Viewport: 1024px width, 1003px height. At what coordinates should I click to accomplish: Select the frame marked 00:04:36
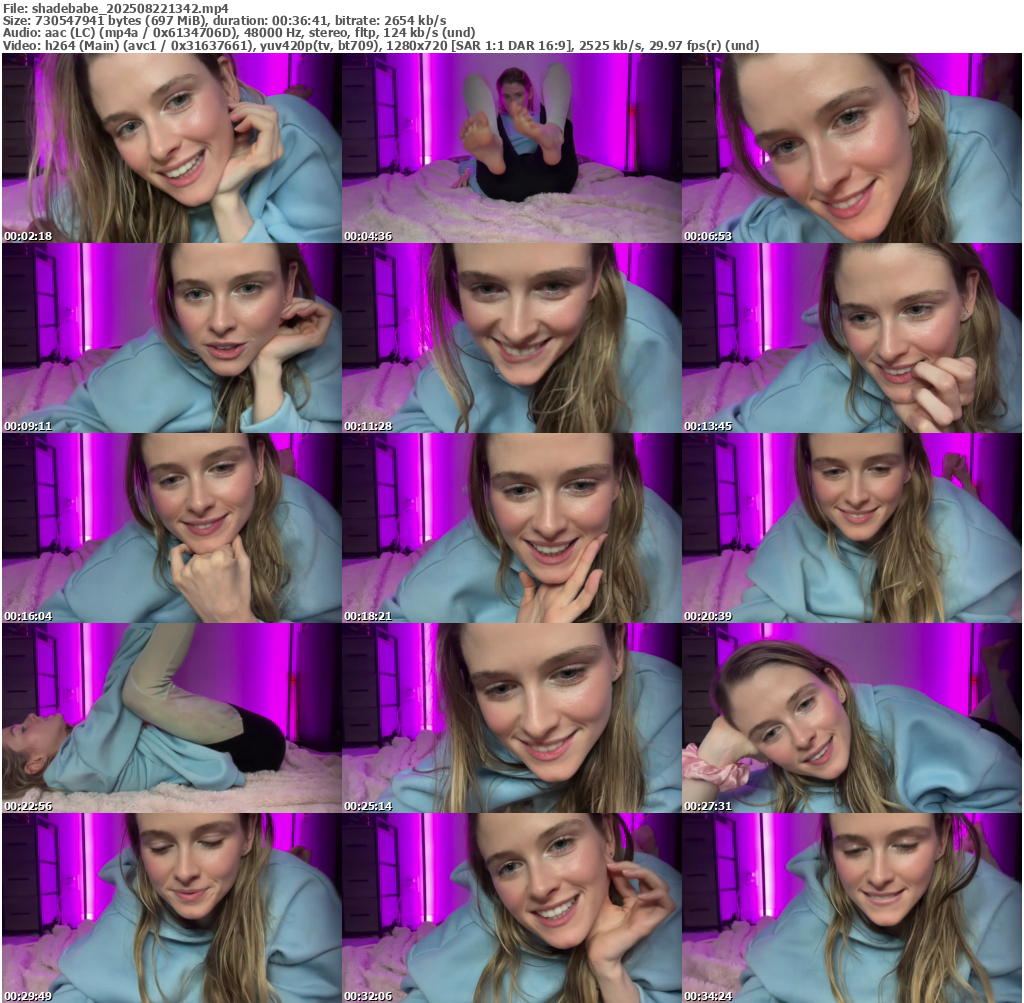(x=511, y=148)
